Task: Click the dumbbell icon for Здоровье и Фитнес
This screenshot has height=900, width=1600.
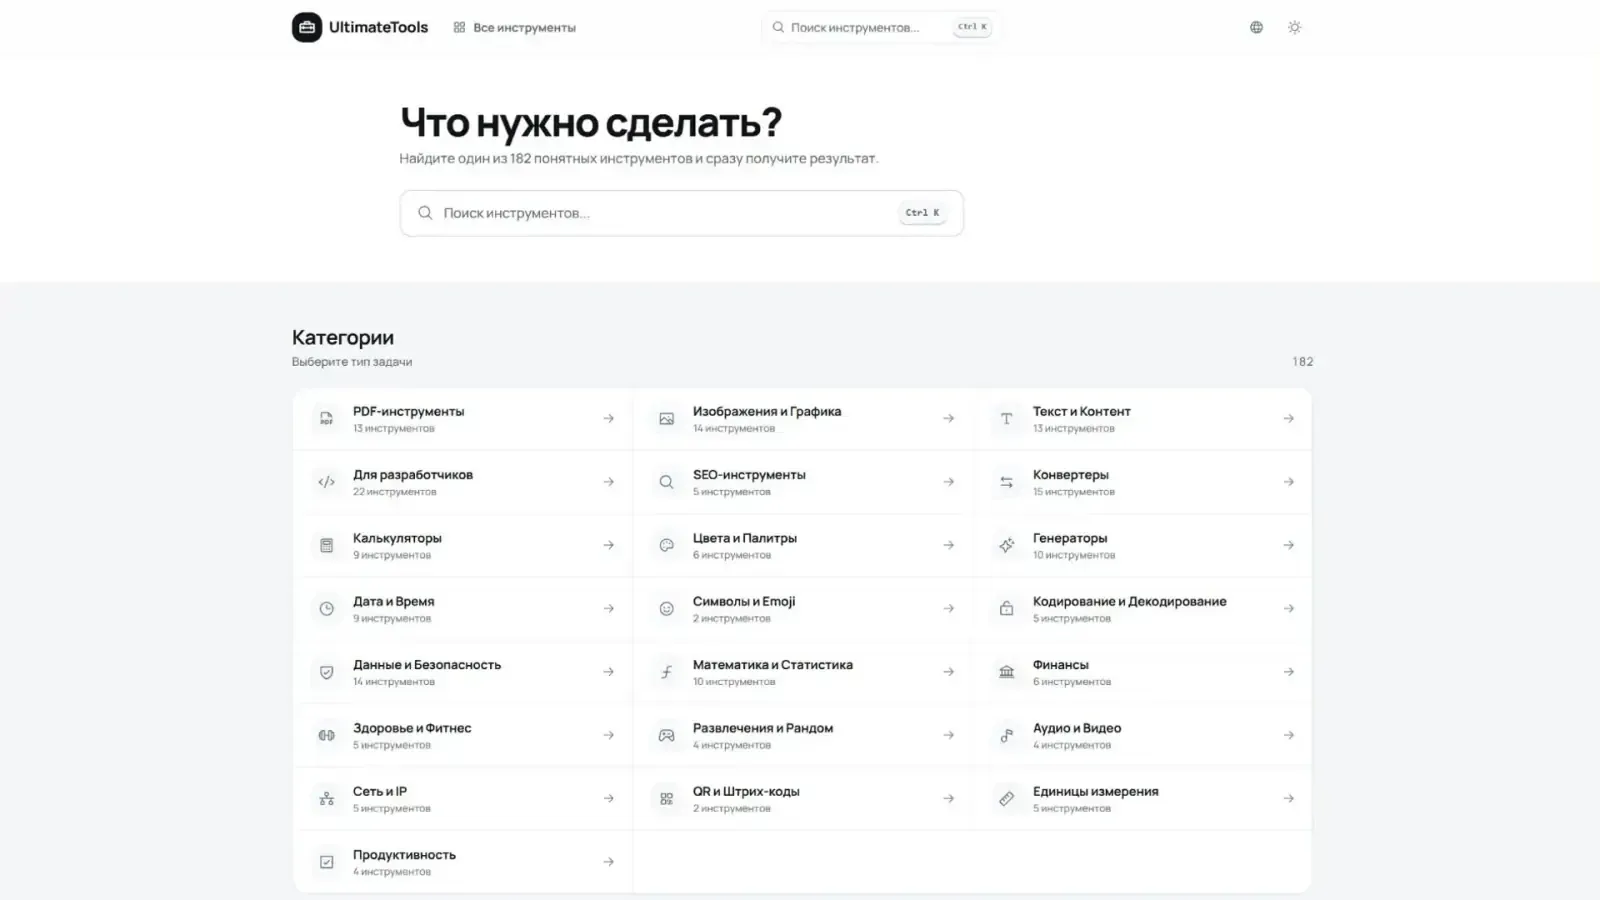Action: click(x=326, y=735)
